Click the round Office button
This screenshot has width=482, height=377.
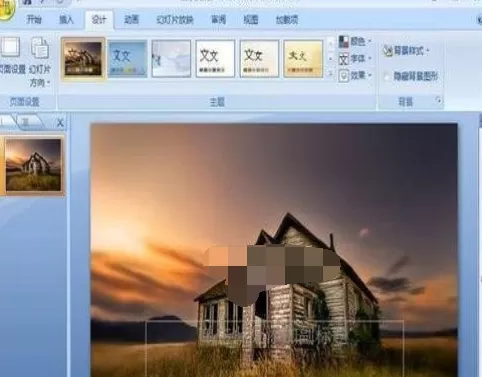click(7, 9)
